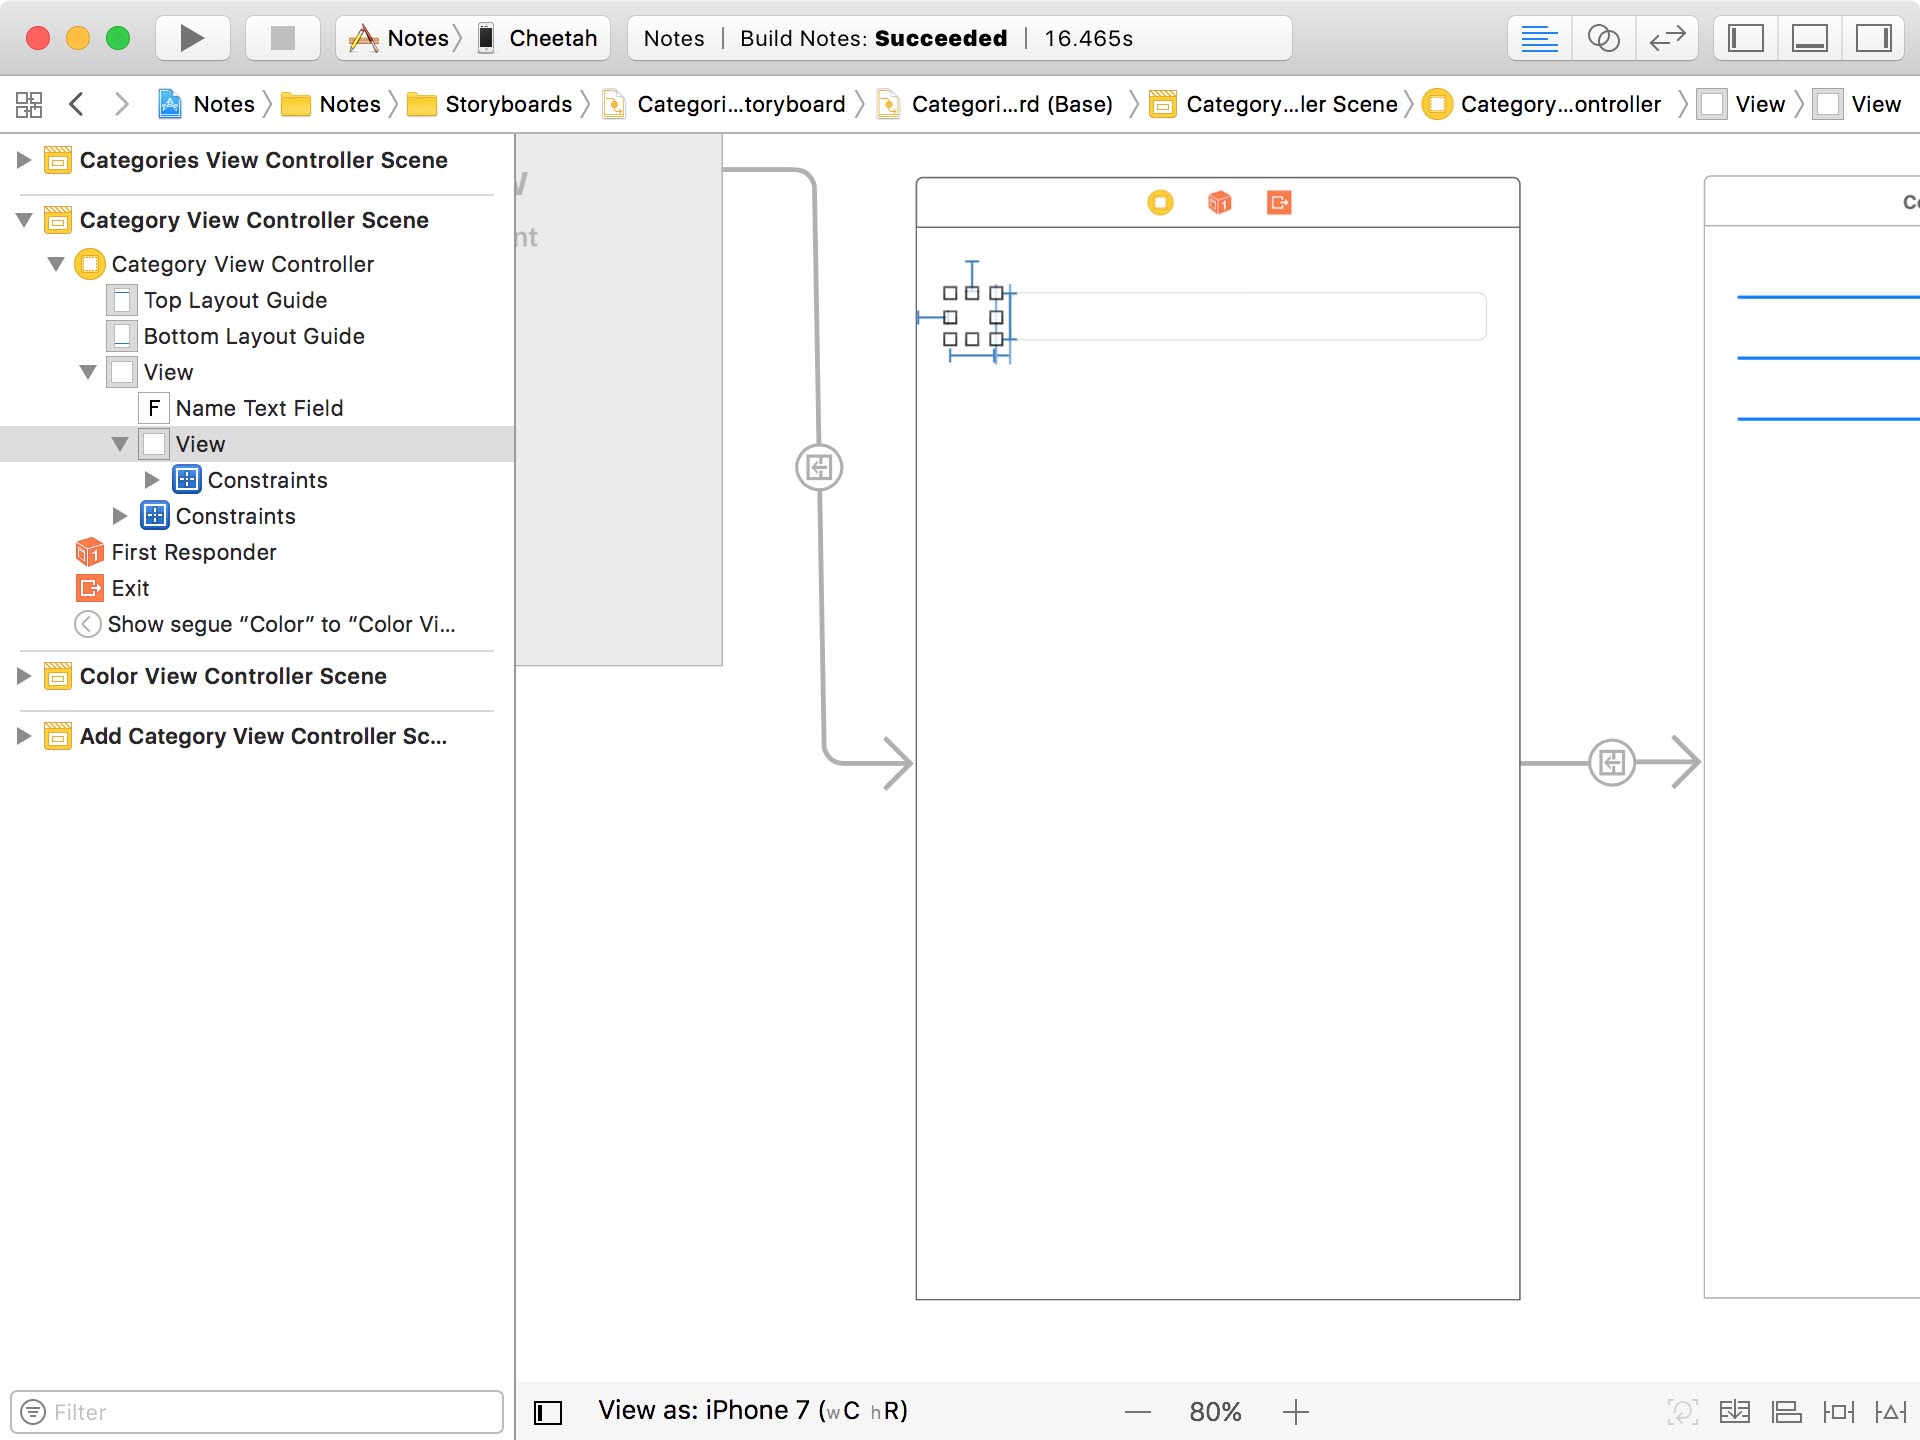Expand the Categories View Controller Scene
Screen dimensions: 1920x1440
point(22,160)
